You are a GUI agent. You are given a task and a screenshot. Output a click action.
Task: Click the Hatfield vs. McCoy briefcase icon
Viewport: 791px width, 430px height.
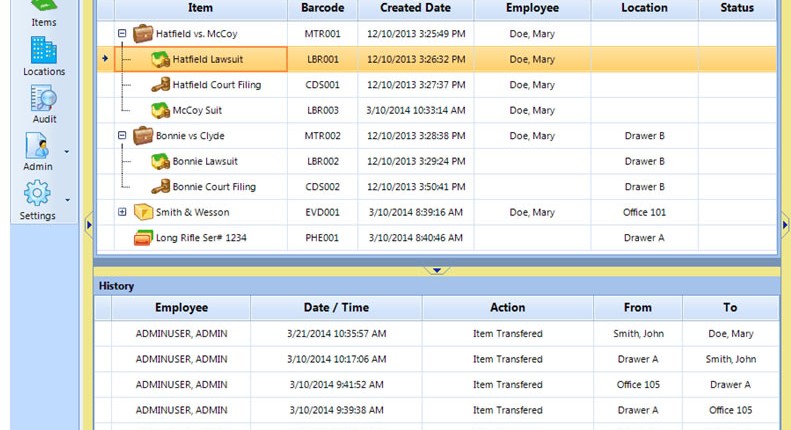click(x=143, y=34)
